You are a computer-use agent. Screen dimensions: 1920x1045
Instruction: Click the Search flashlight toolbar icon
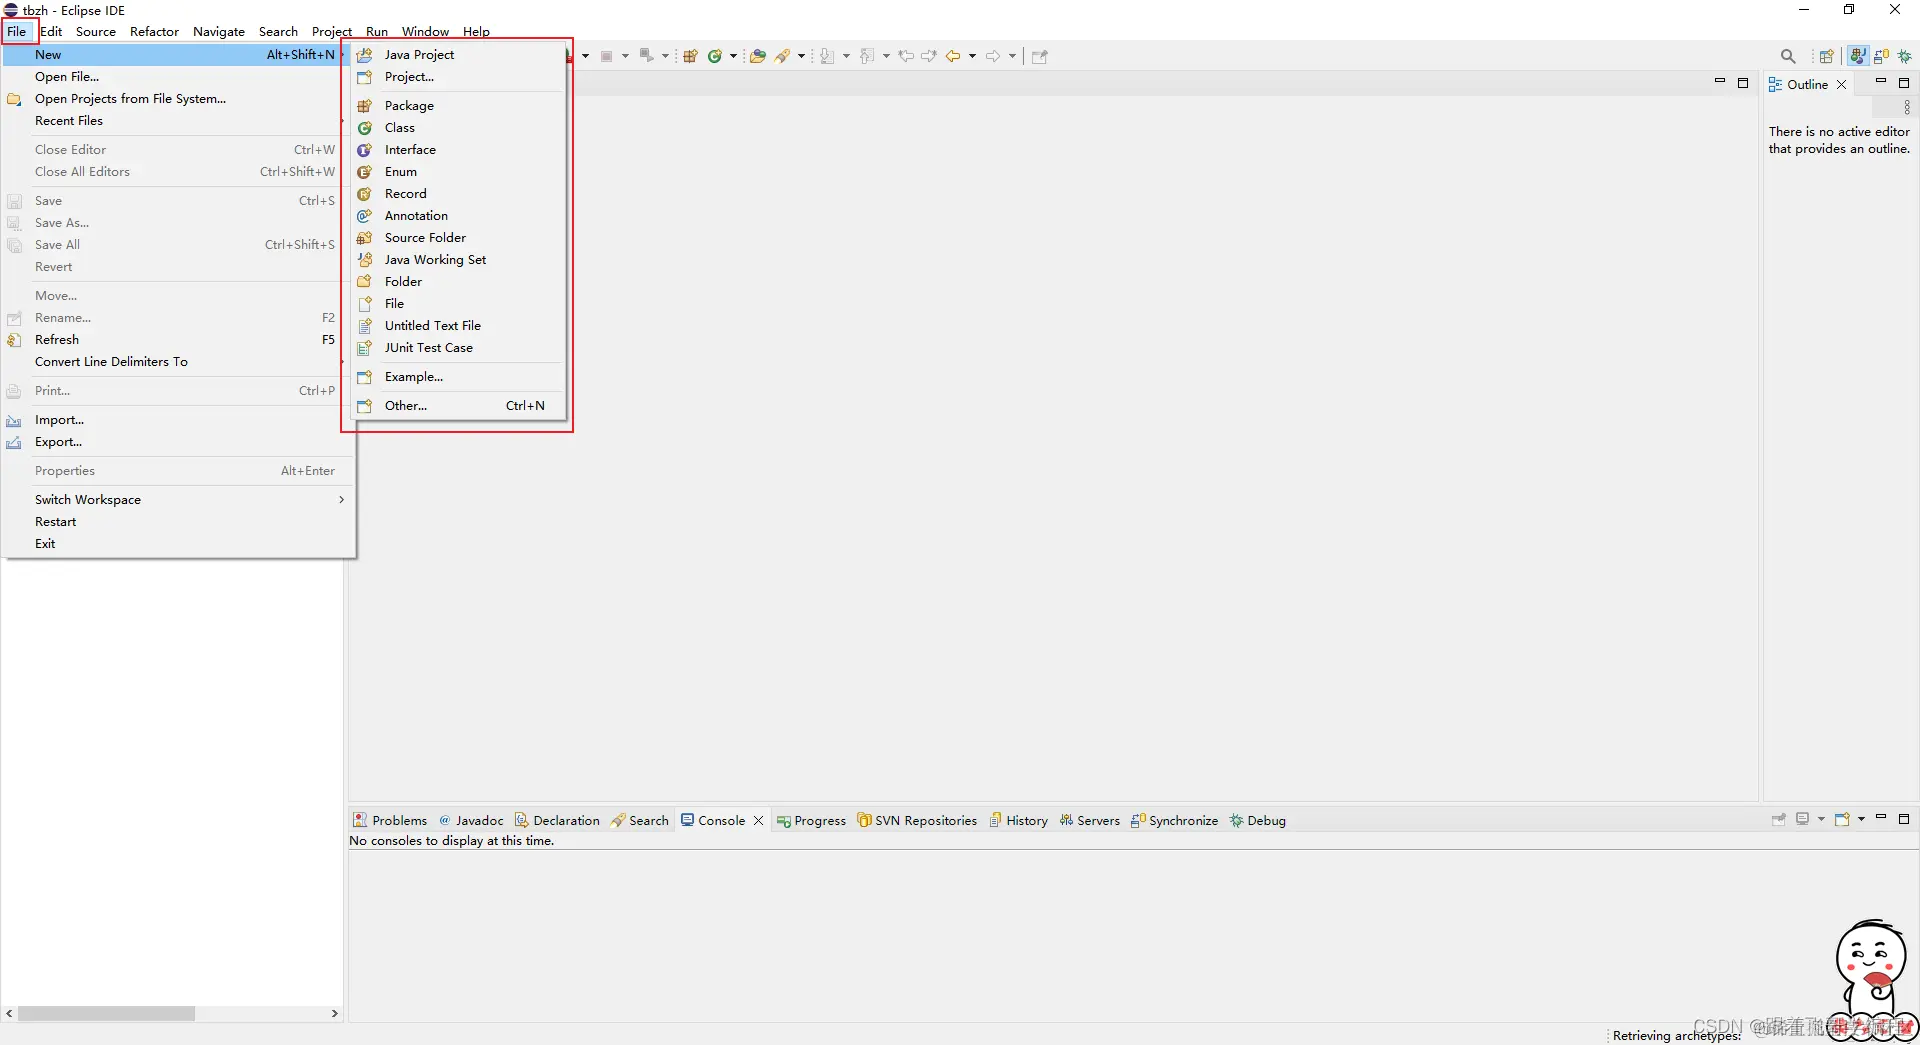[x=783, y=56]
